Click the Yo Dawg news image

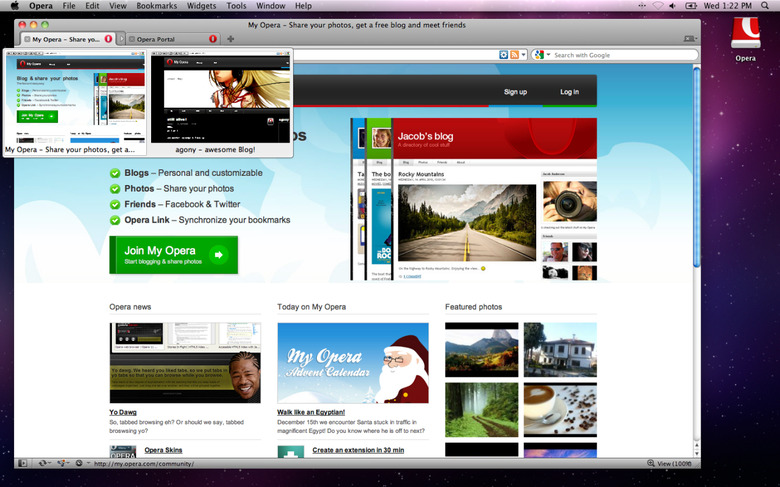pos(185,363)
